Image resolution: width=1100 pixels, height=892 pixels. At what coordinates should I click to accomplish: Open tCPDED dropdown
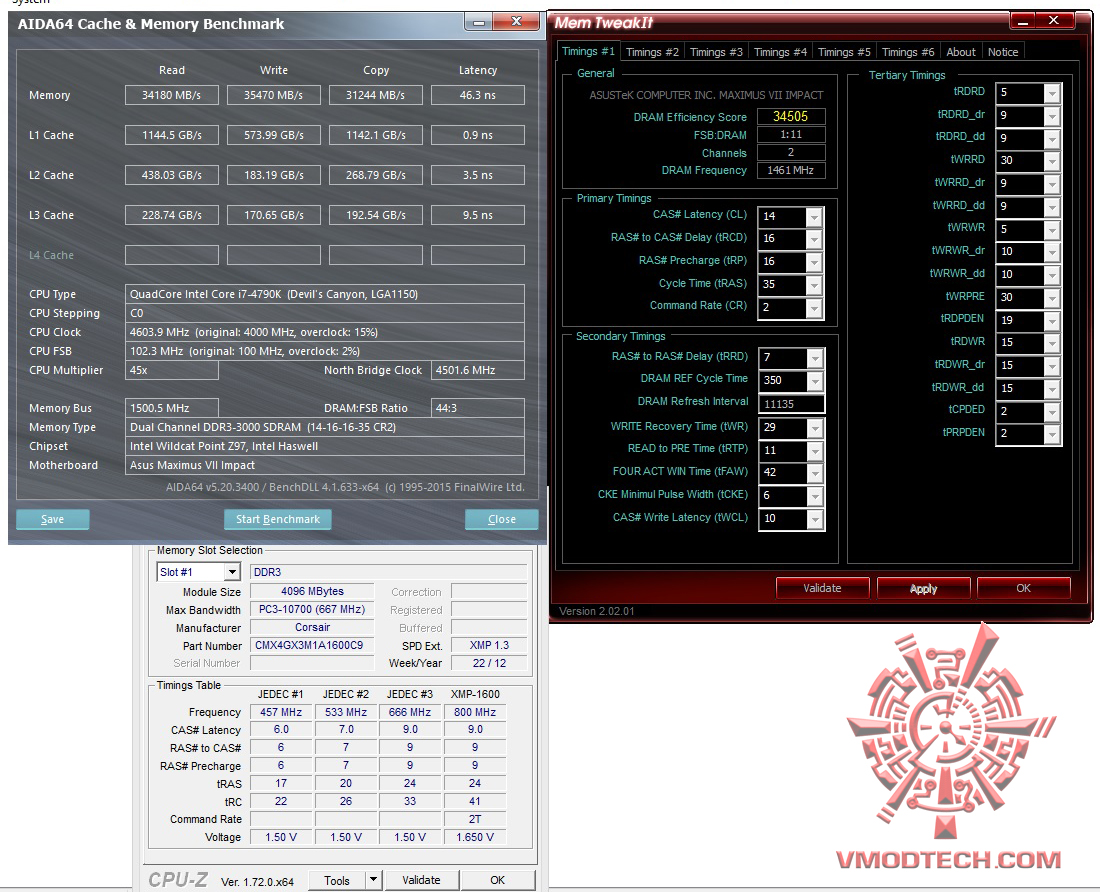pos(1052,412)
